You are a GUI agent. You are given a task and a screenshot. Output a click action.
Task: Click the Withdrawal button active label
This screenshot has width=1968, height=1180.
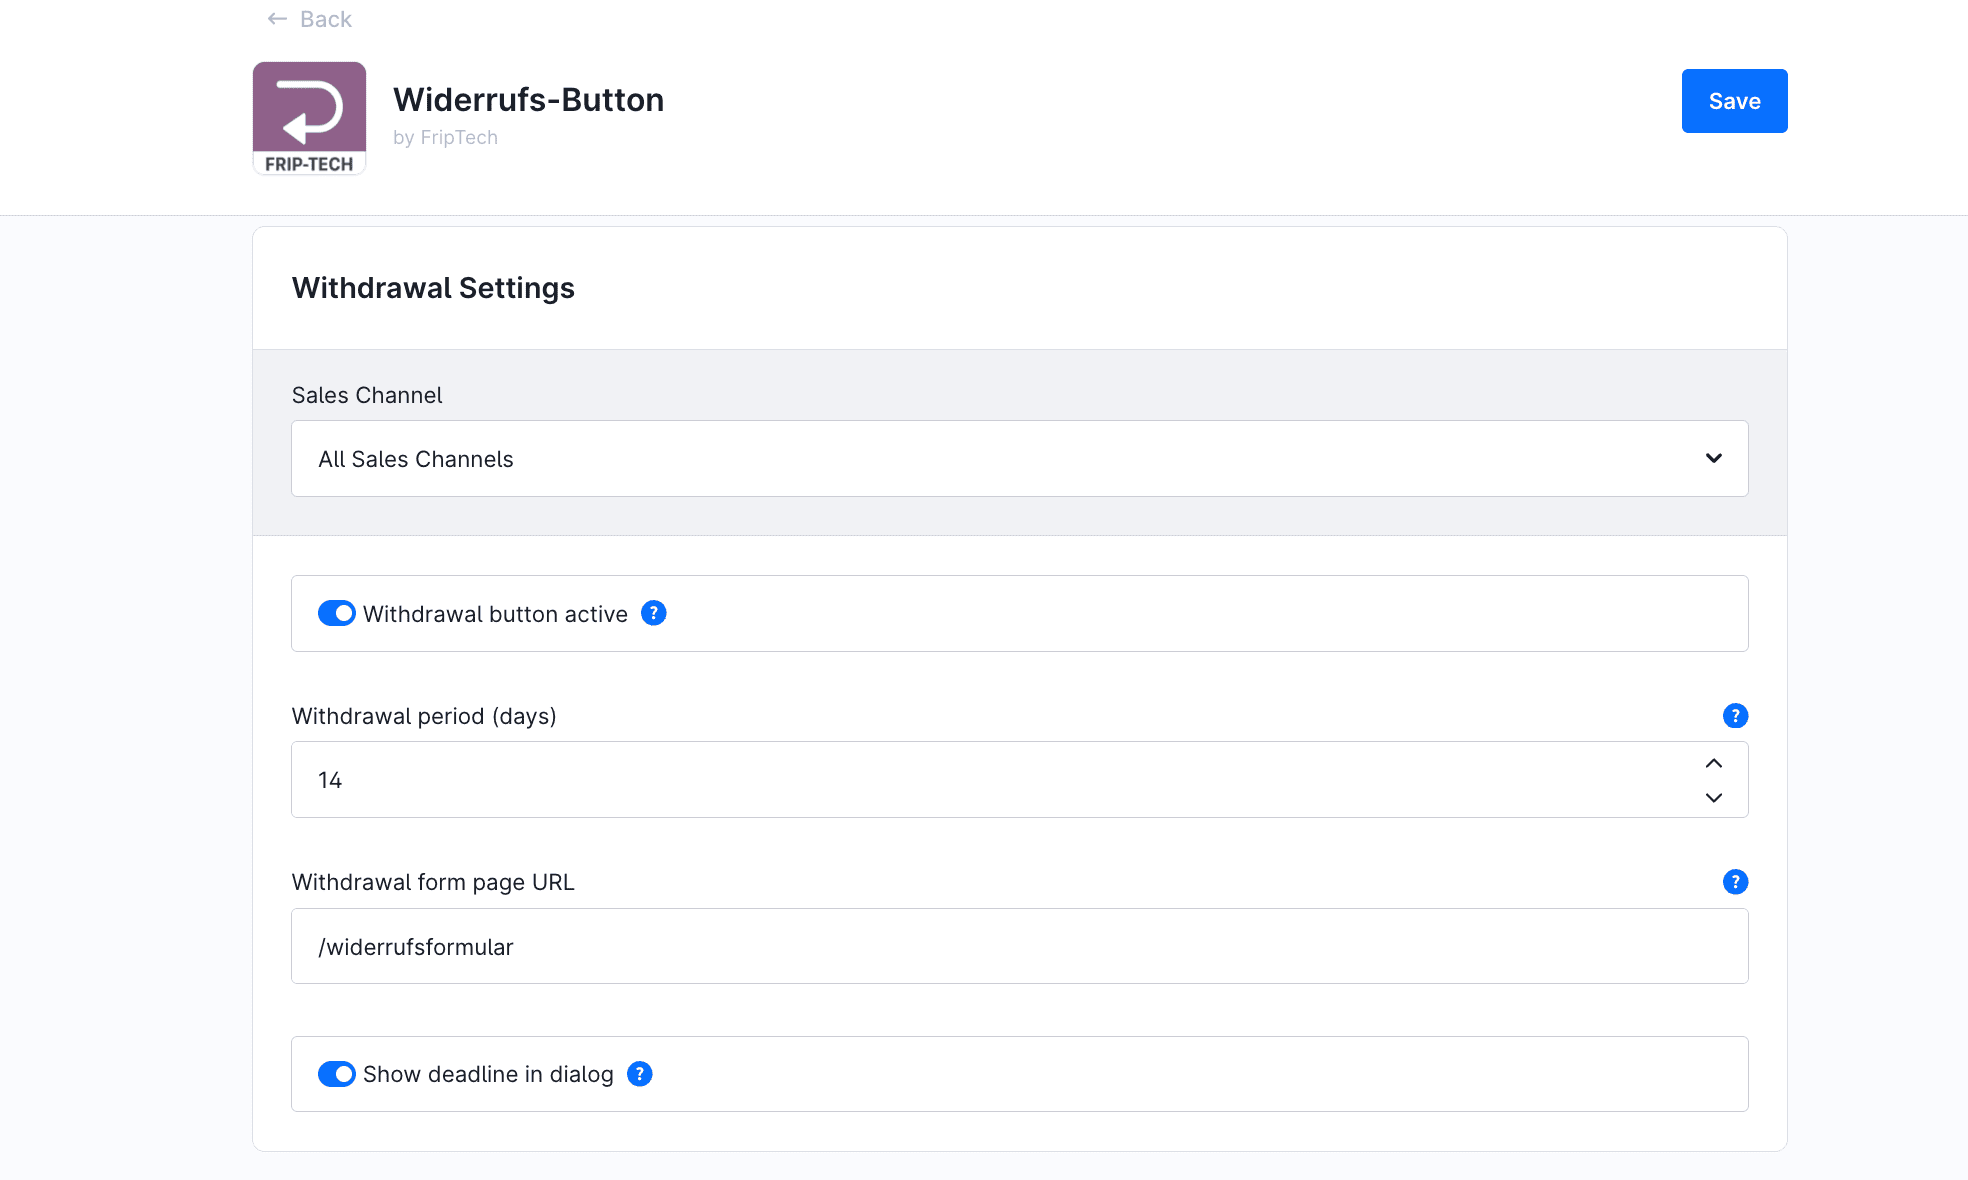click(x=495, y=614)
